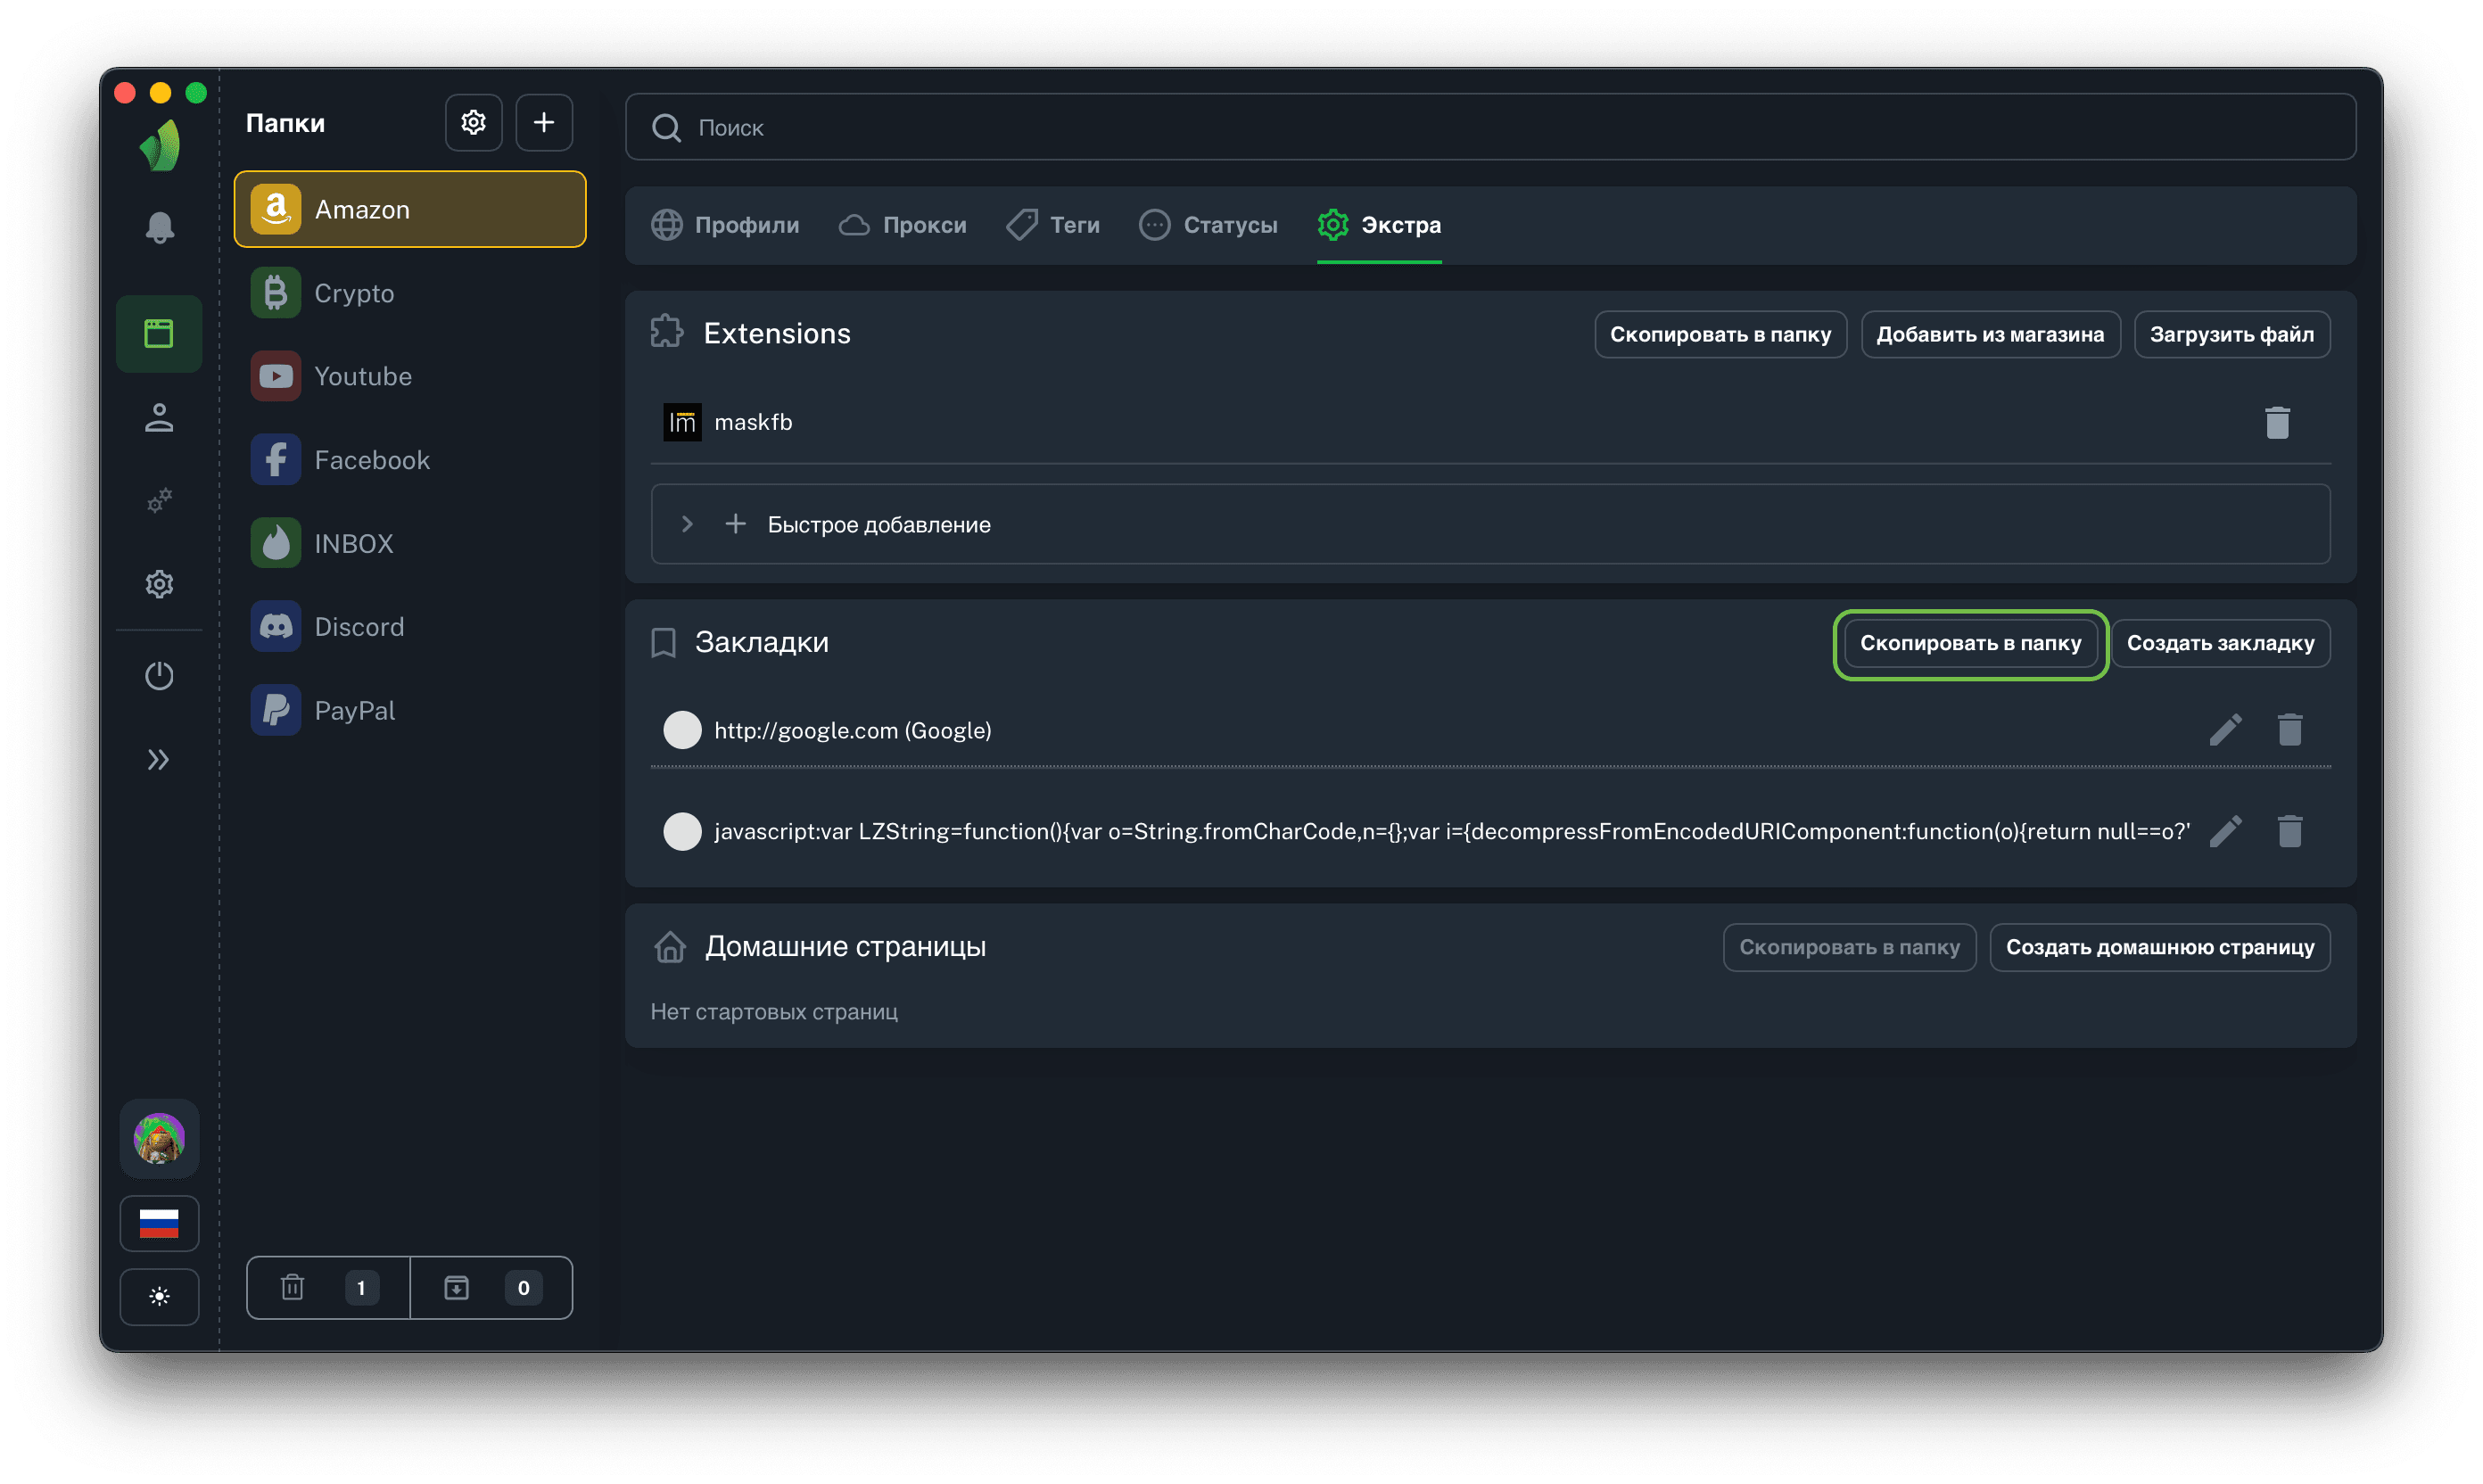Viewport: 2483px width, 1484px height.
Task: Switch language via Russian flag button
Action: click(x=159, y=1222)
